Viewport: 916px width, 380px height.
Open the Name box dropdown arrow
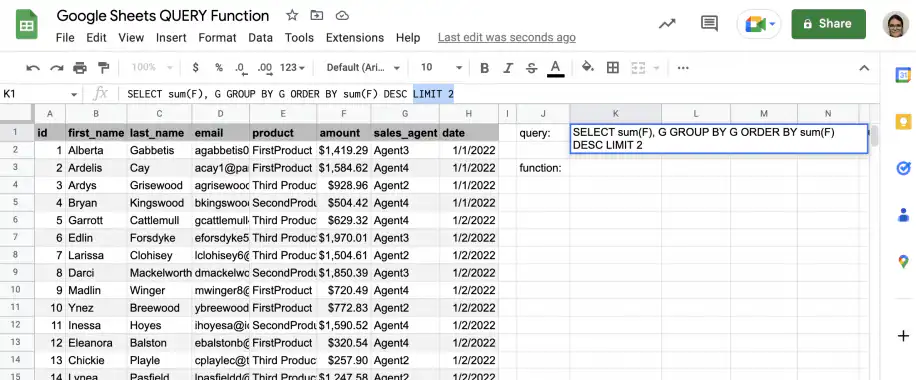(x=74, y=94)
